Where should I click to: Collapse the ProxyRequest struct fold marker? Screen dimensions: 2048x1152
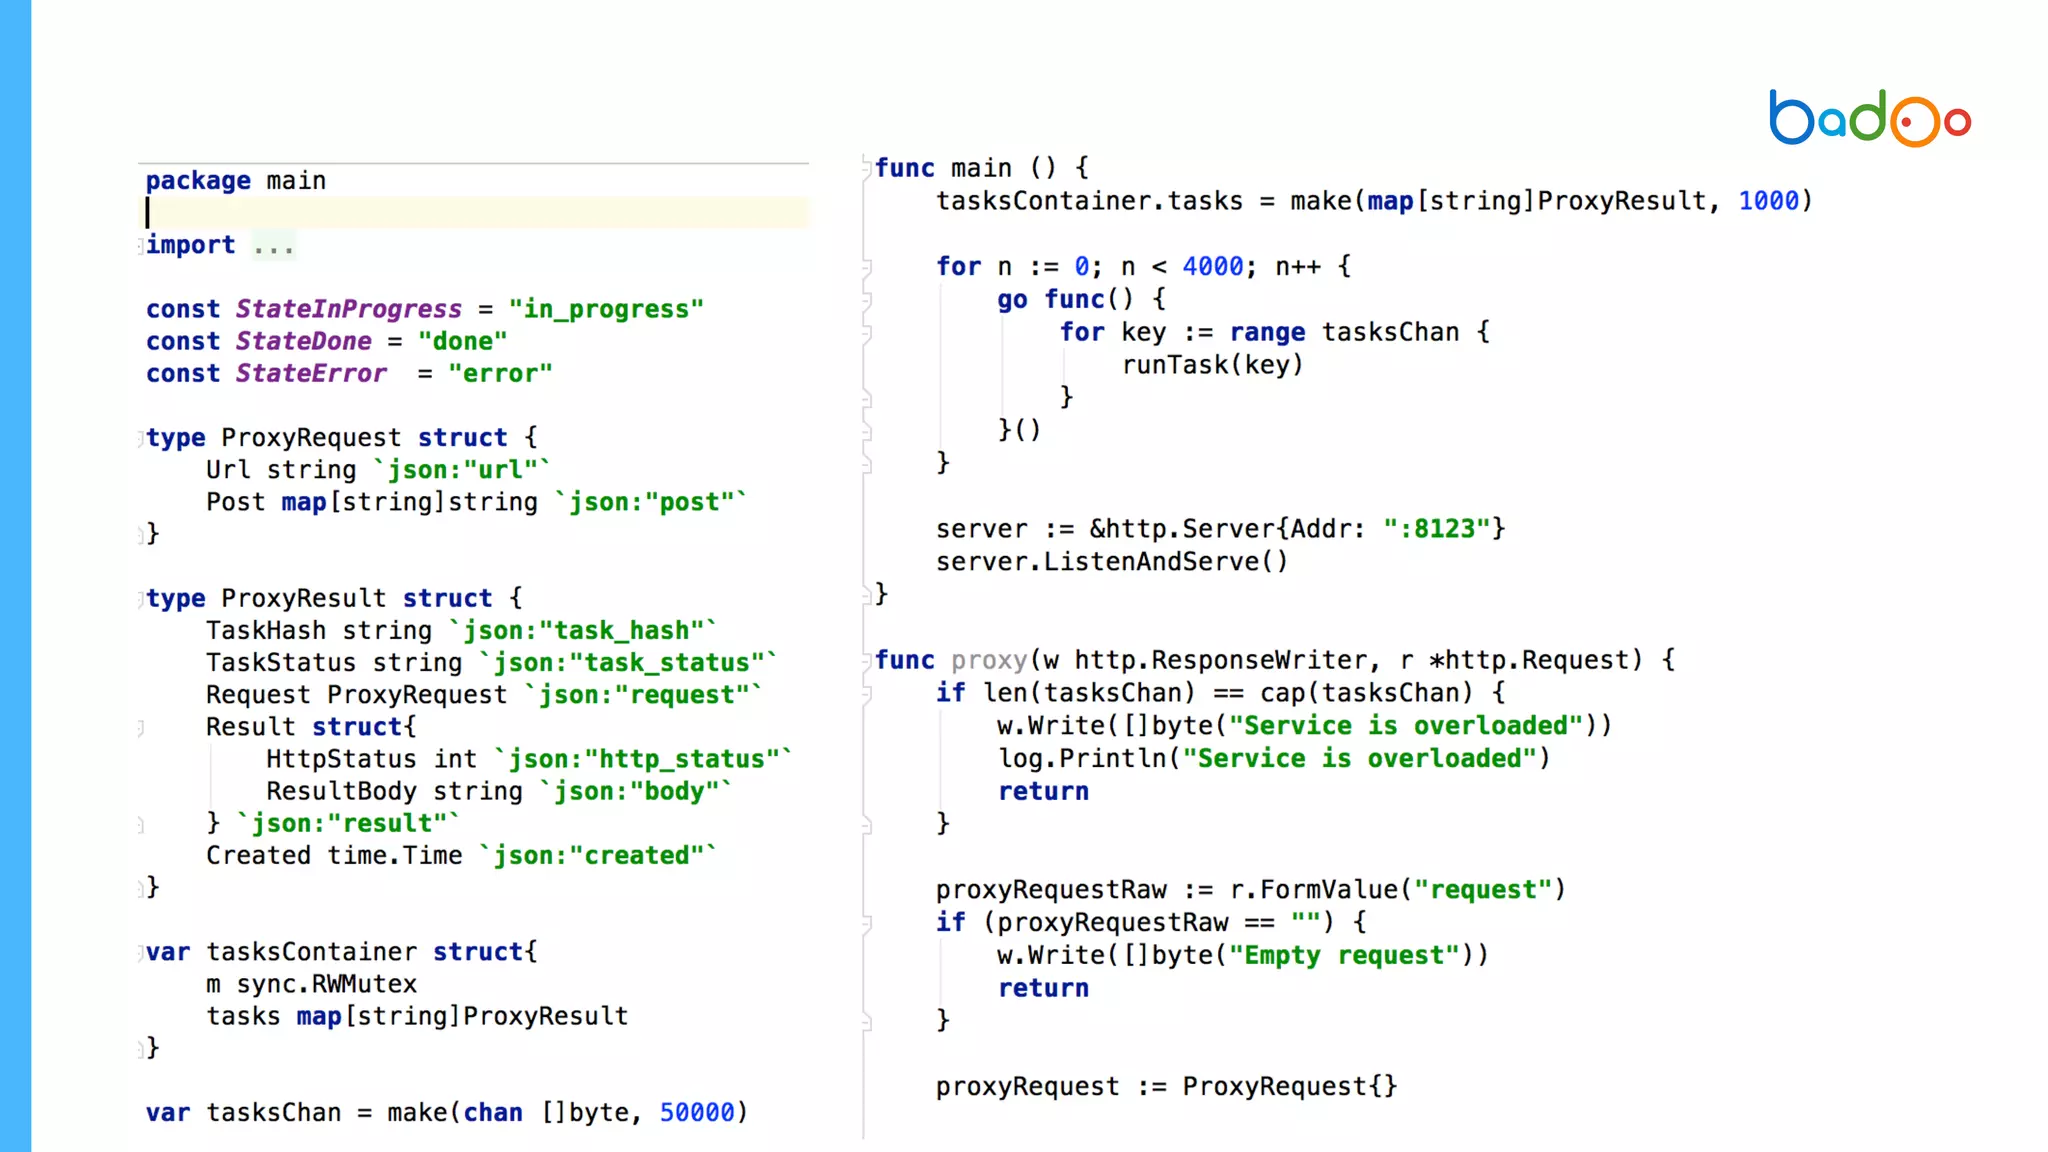click(x=140, y=438)
